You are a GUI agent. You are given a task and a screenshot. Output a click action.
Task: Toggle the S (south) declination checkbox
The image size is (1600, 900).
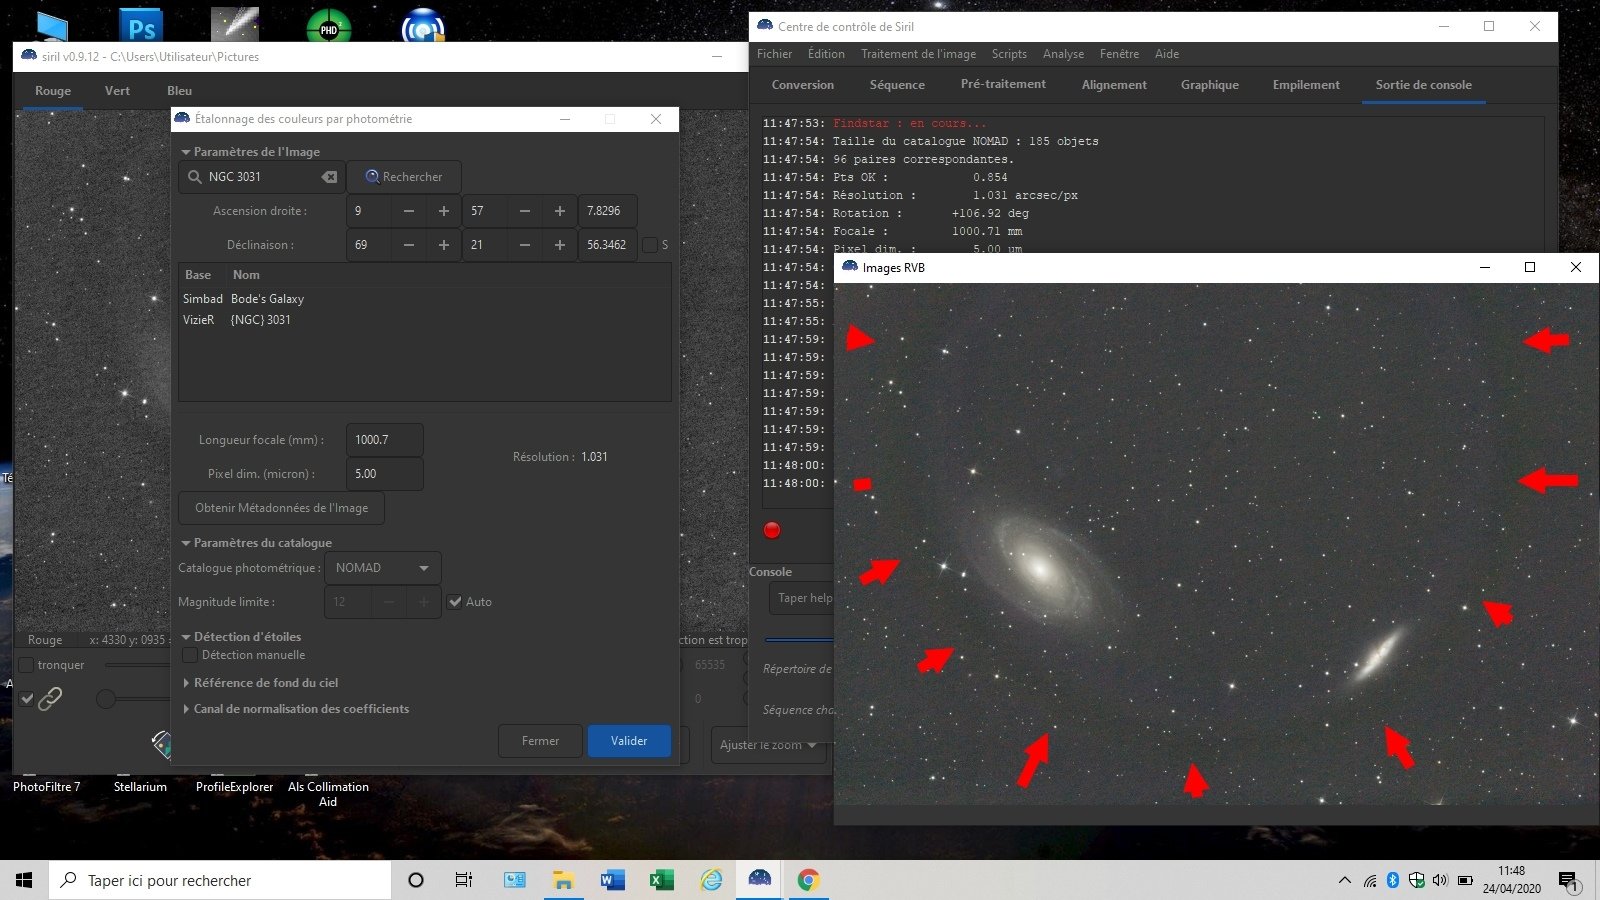[x=650, y=245]
